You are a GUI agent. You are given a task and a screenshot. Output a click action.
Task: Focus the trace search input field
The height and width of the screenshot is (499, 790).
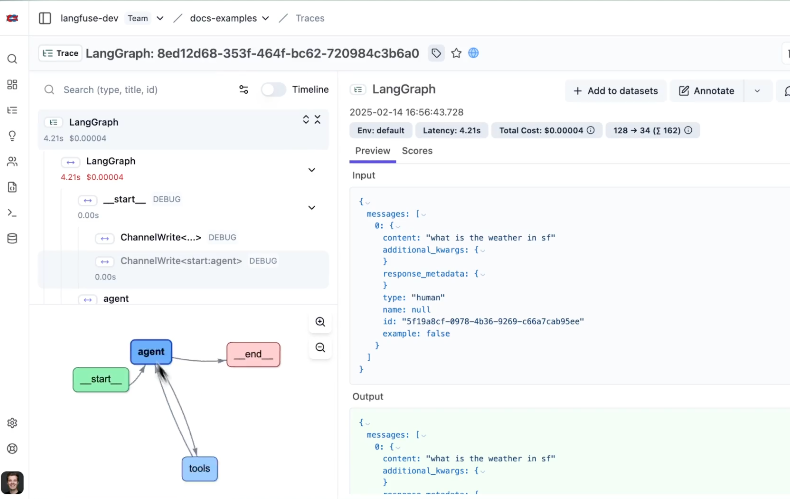point(140,90)
